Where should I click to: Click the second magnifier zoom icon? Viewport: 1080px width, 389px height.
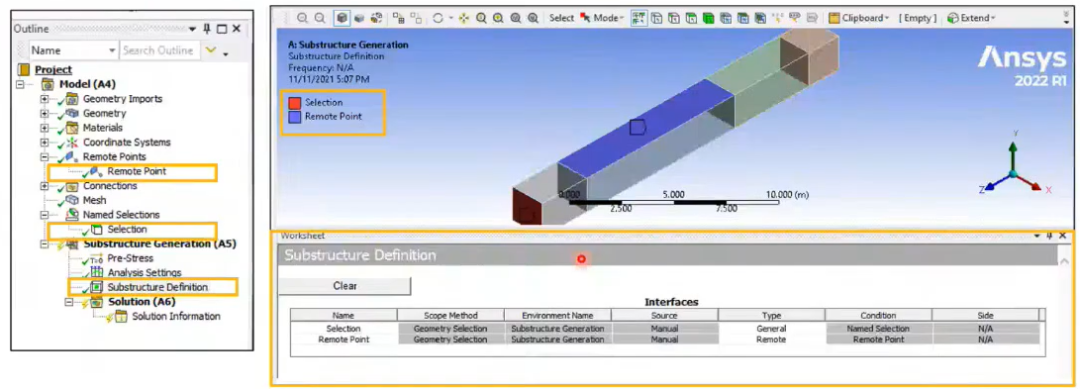320,18
